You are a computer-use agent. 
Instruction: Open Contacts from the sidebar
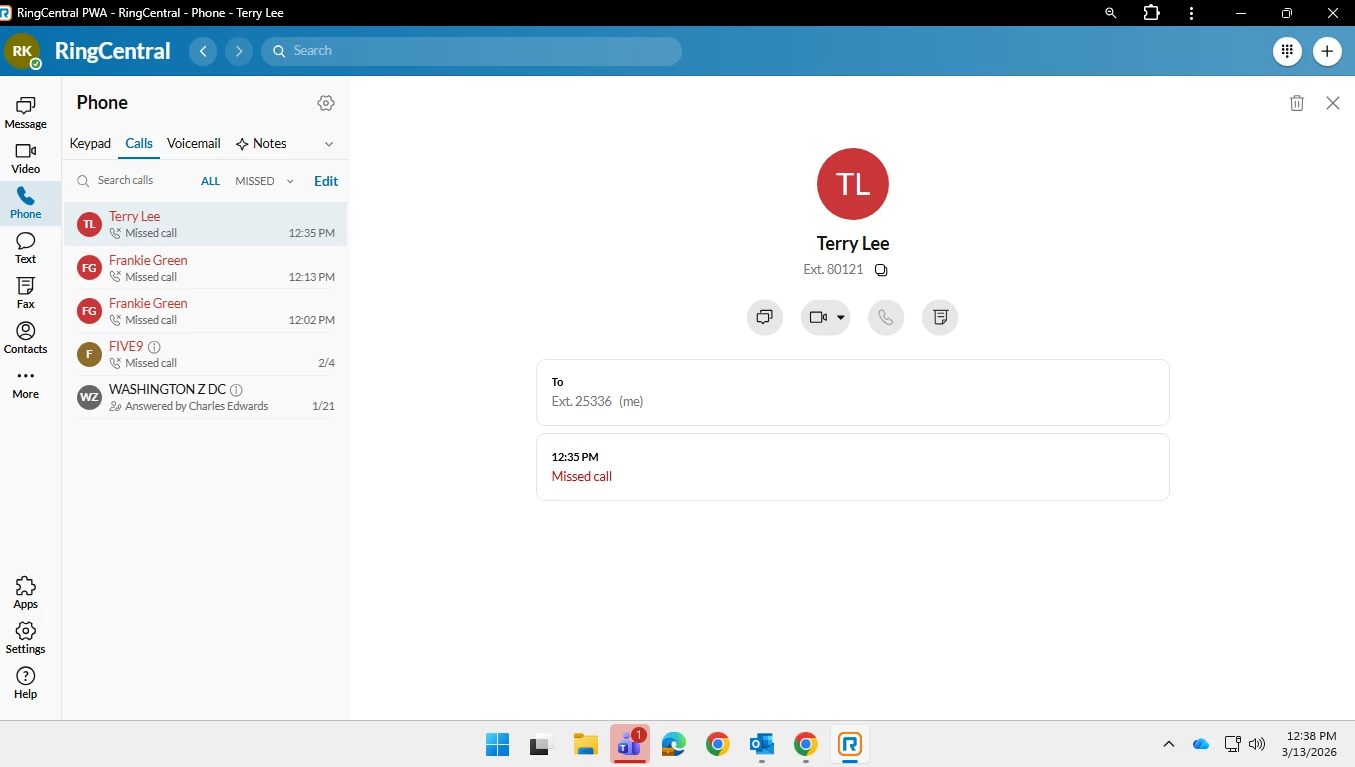click(x=26, y=338)
